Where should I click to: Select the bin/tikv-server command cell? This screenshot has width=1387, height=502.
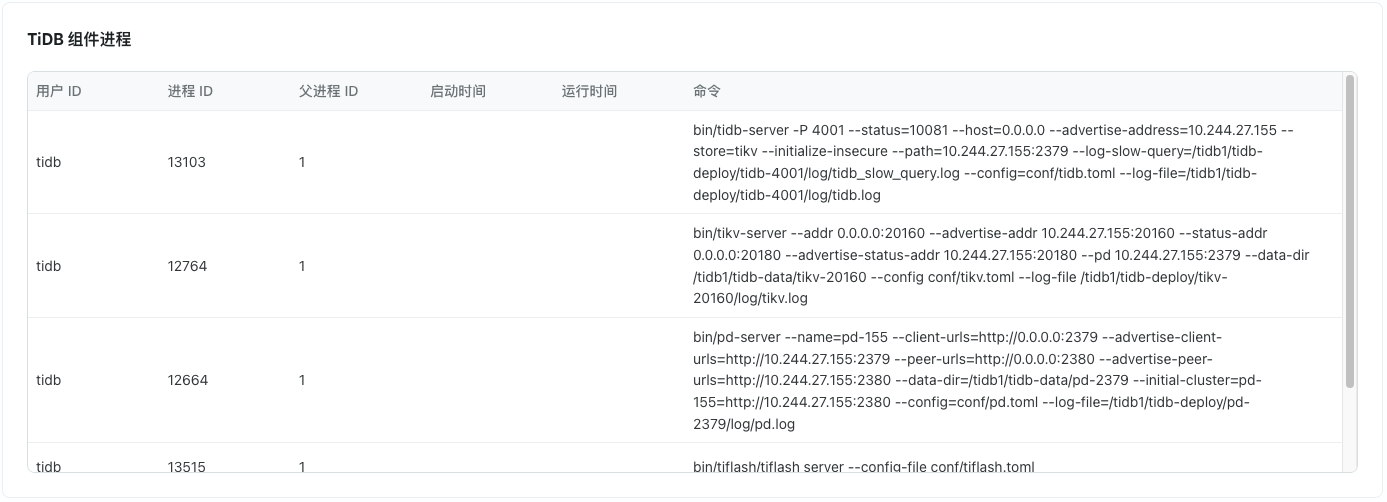coord(1000,266)
